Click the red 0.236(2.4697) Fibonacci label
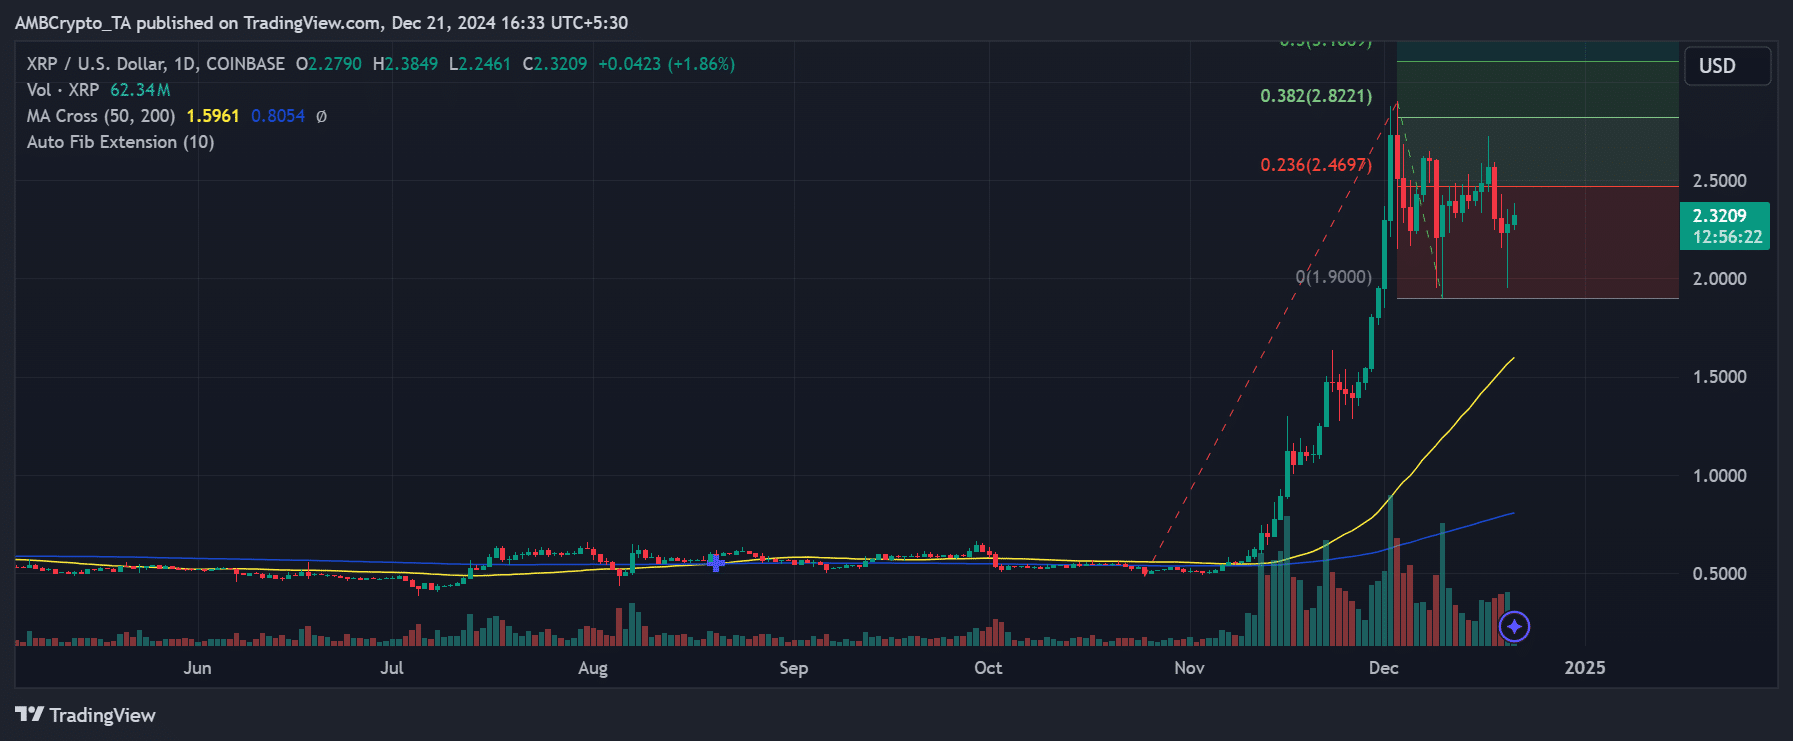This screenshot has height=741, width=1793. pyautogui.click(x=1315, y=165)
